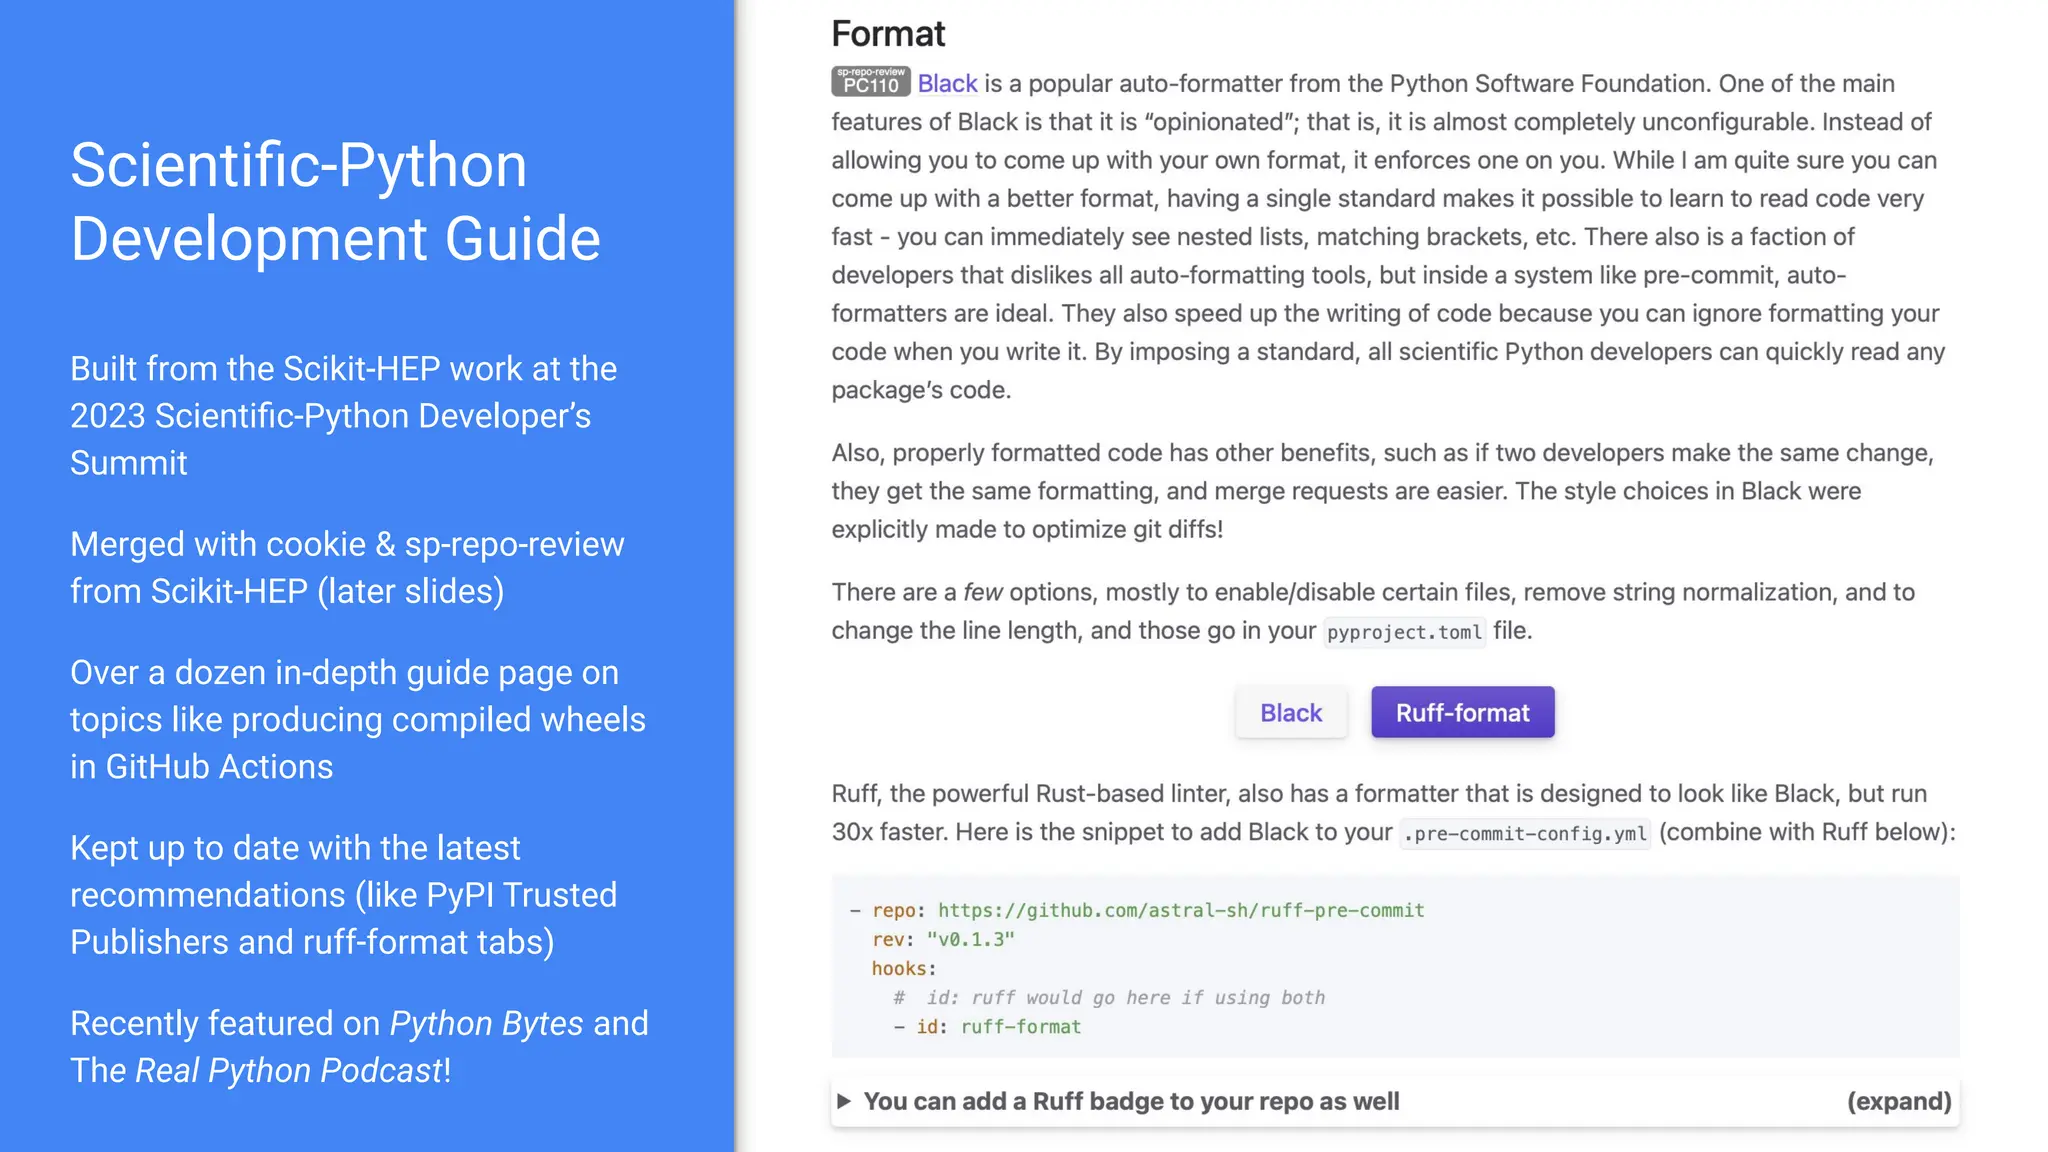Screen dimensions: 2048x1152
Task: Click the italic word 'few' in options paragraph
Action: 982,592
